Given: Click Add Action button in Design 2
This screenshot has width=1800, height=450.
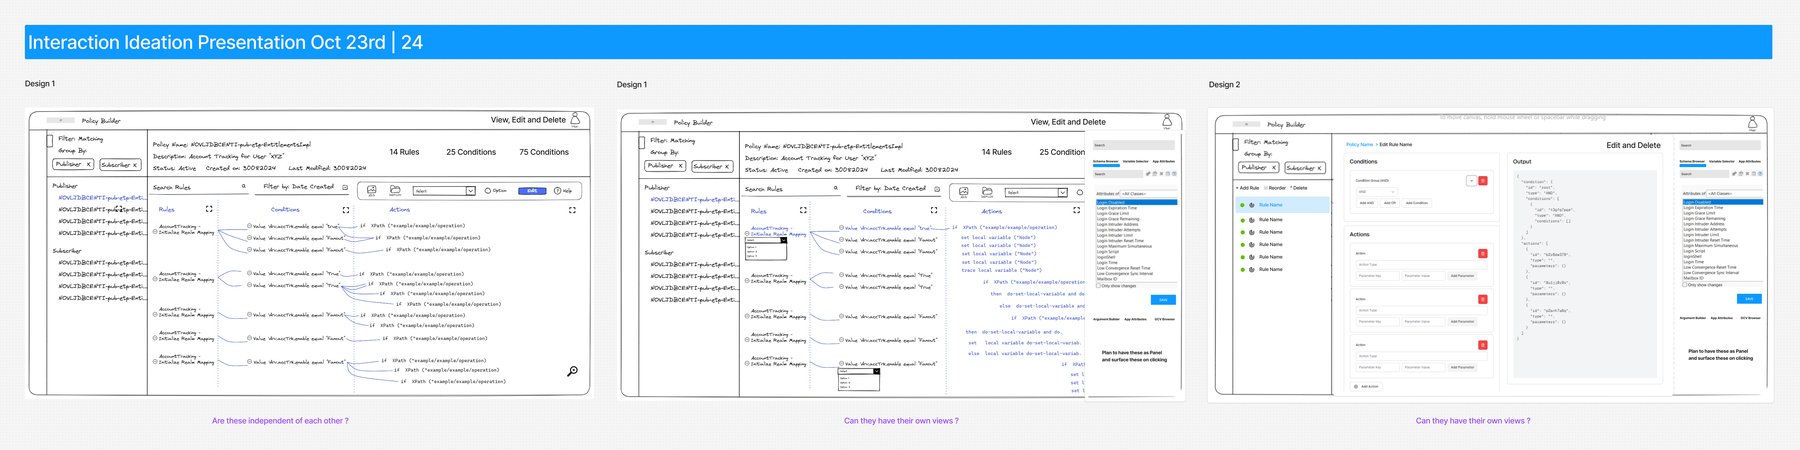Looking at the screenshot, I should click(1367, 386).
